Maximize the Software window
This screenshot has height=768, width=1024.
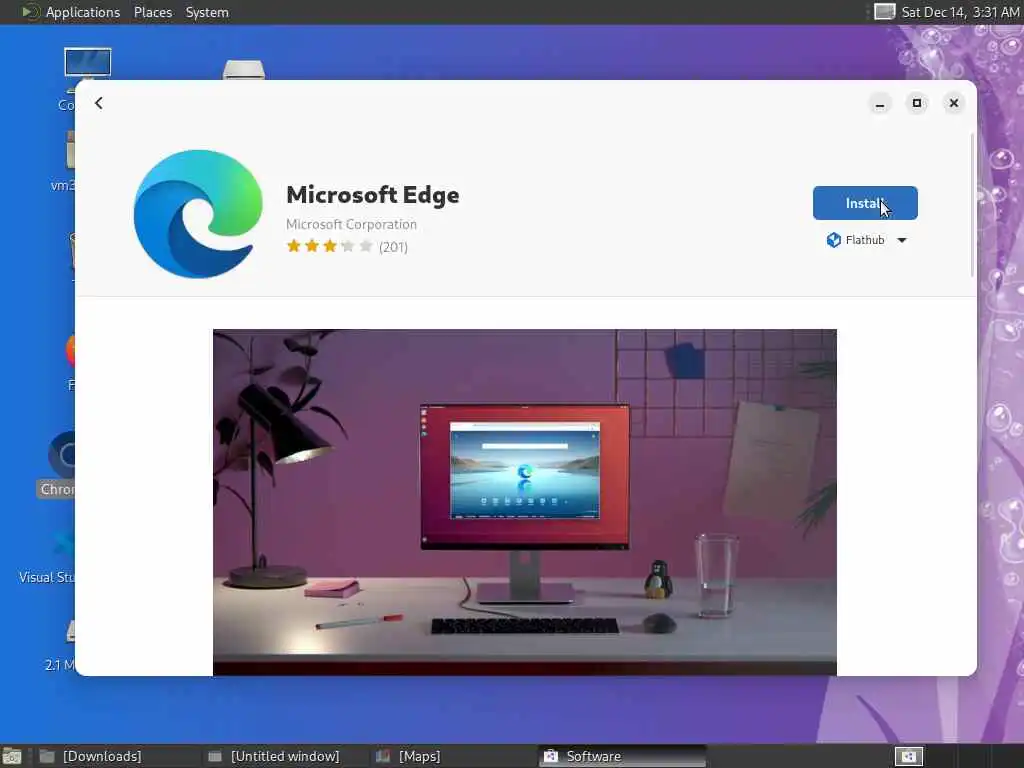917,103
